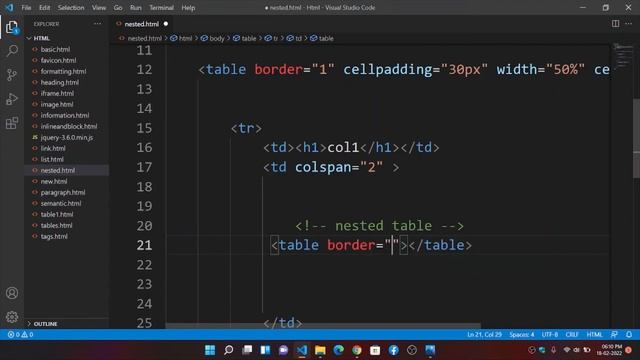Image resolution: width=640 pixels, height=360 pixels.
Task: Select the nested.html editor tab
Action: pos(142,24)
